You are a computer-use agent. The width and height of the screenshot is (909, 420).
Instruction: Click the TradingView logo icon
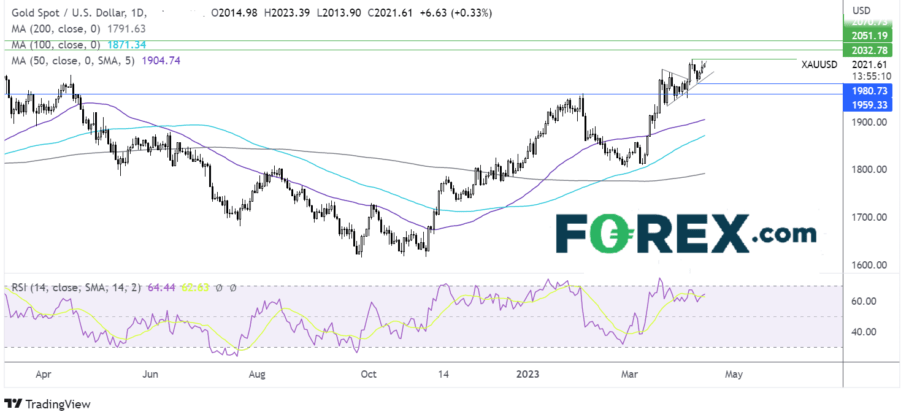(11, 405)
